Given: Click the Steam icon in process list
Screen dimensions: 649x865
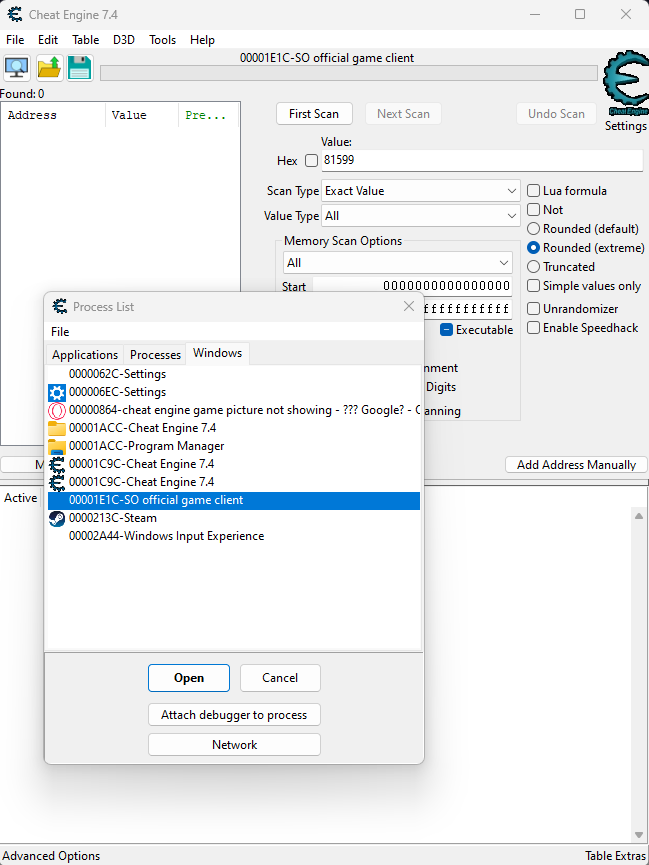Looking at the screenshot, I should pyautogui.click(x=57, y=519).
